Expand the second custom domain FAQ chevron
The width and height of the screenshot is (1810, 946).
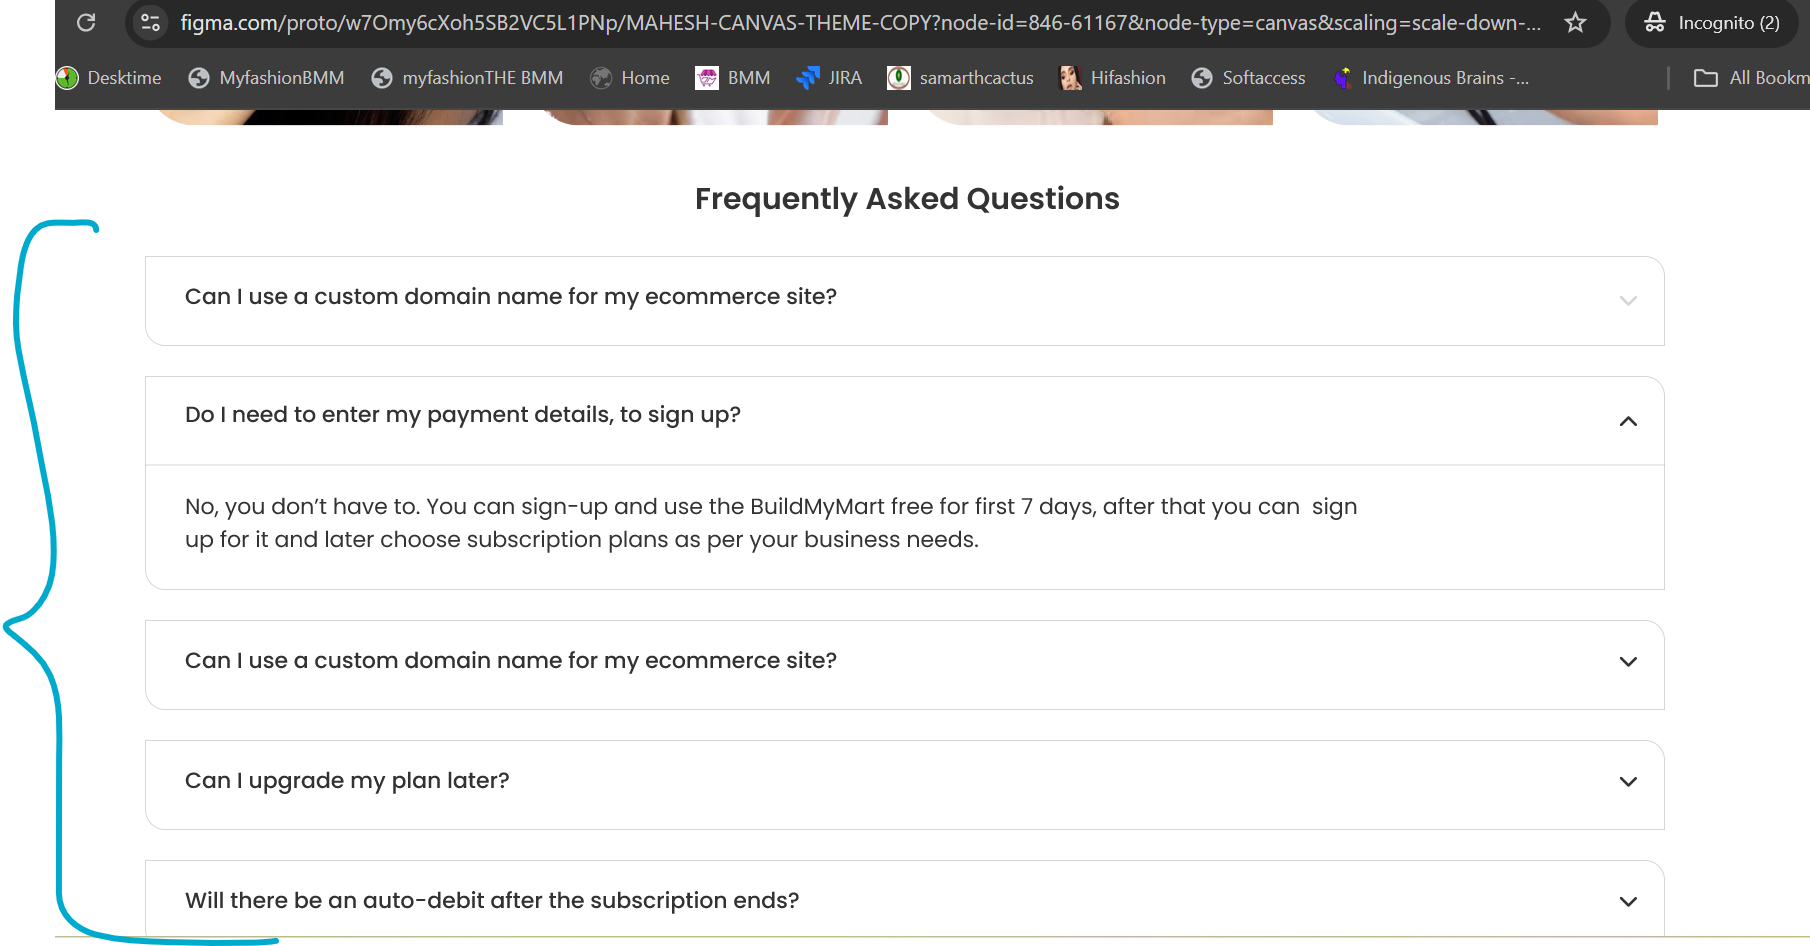pos(1628,661)
